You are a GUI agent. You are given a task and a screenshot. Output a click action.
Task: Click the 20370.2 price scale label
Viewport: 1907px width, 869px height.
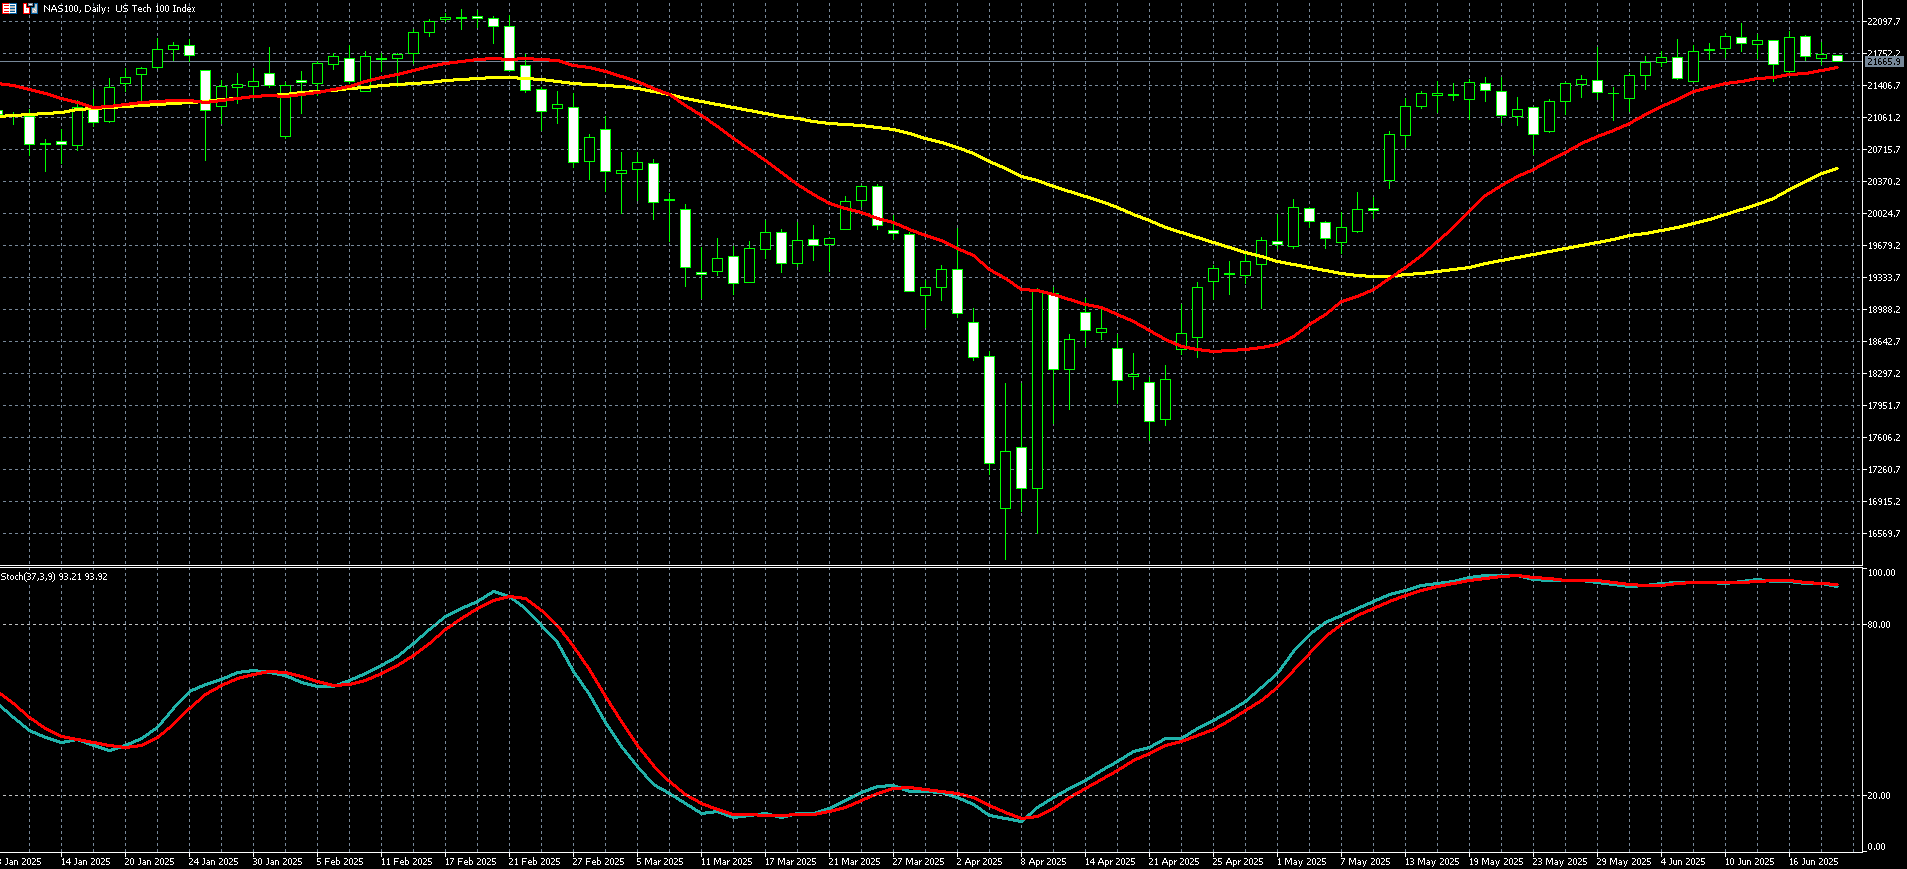(1884, 181)
